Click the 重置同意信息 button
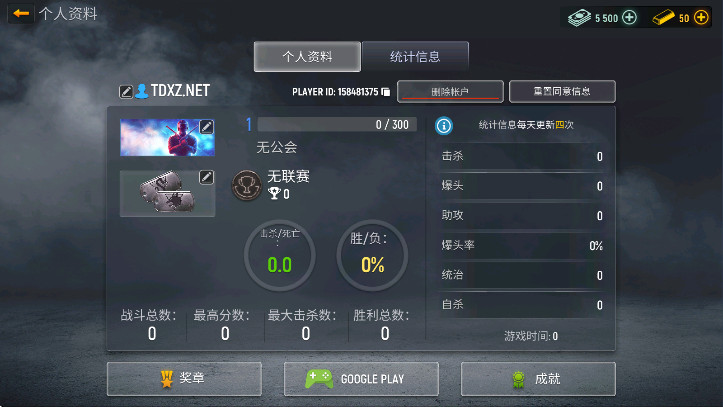This screenshot has width=723, height=407. click(x=562, y=91)
